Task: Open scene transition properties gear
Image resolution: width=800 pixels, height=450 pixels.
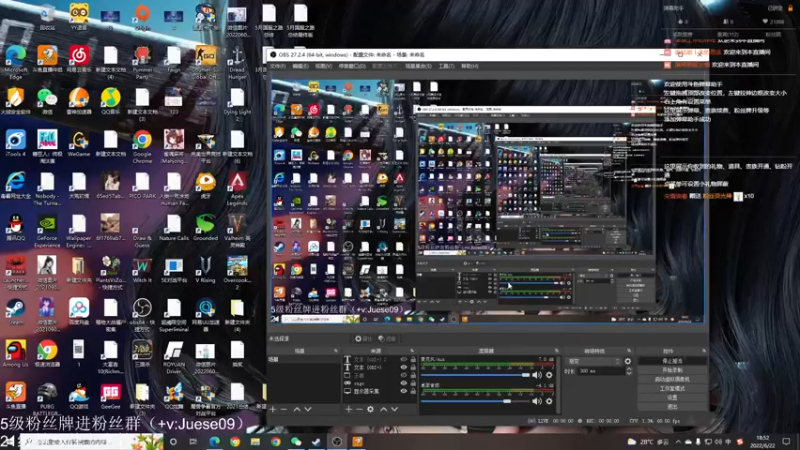Action: (628, 361)
